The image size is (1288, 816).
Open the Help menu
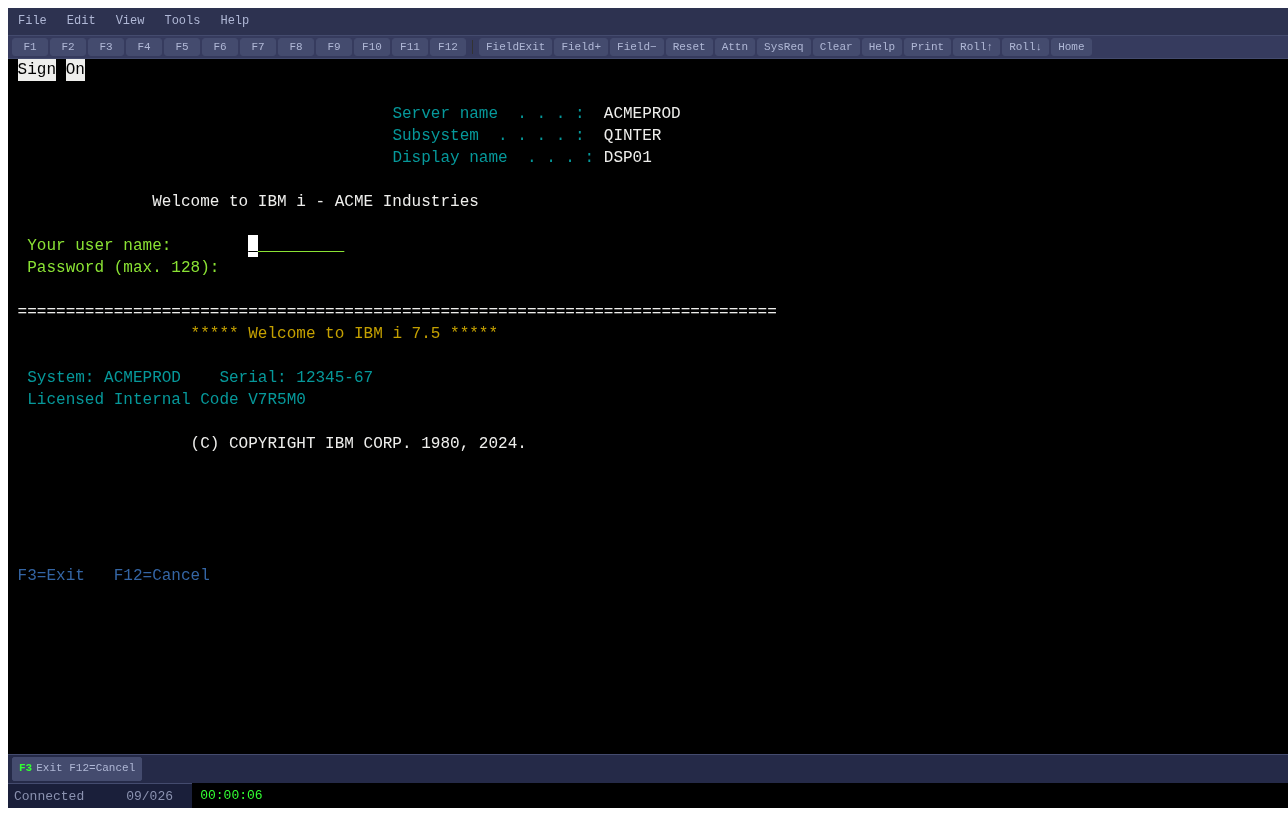(235, 21)
